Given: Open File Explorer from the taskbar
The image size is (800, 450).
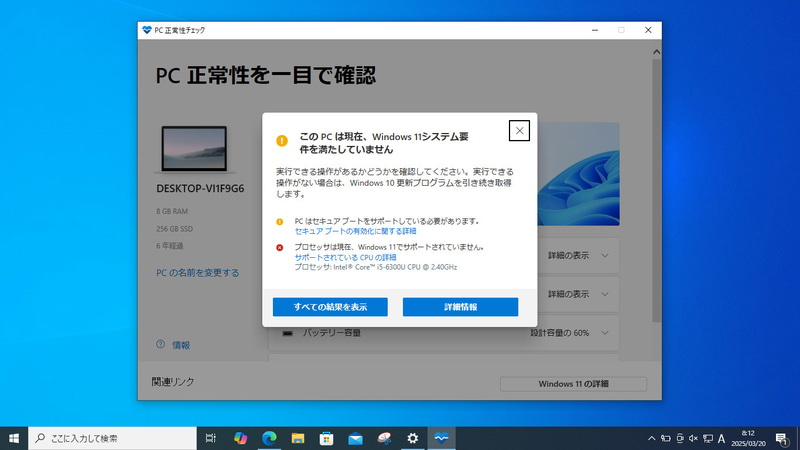Looking at the screenshot, I should point(298,438).
